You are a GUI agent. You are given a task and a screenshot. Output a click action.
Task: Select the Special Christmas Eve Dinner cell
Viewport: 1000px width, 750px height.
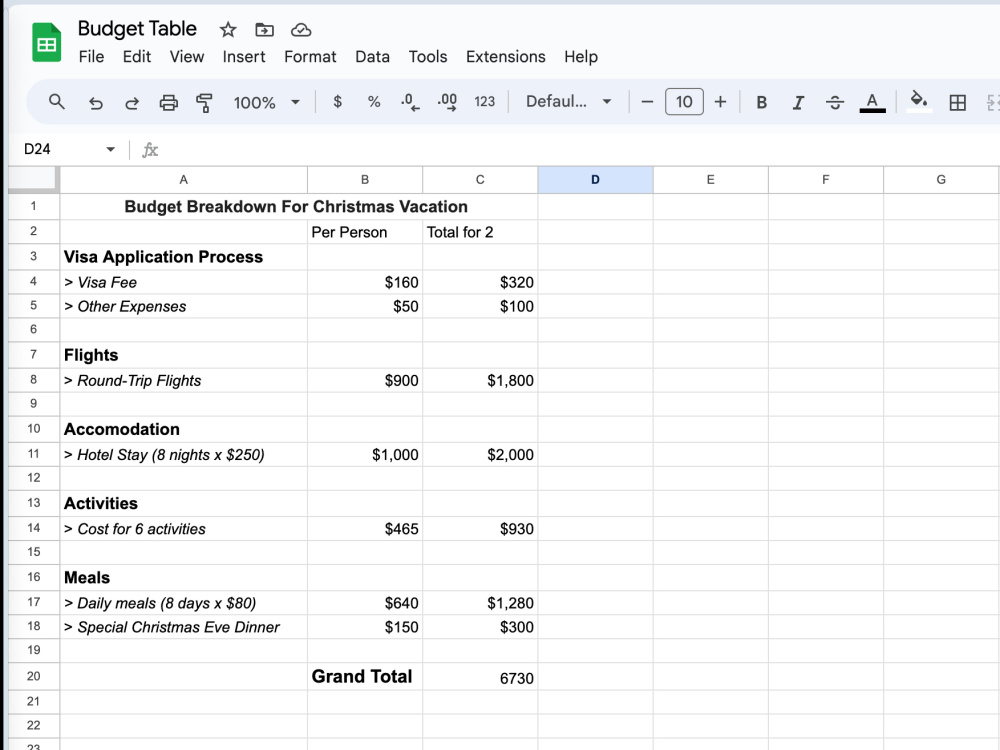(x=184, y=627)
